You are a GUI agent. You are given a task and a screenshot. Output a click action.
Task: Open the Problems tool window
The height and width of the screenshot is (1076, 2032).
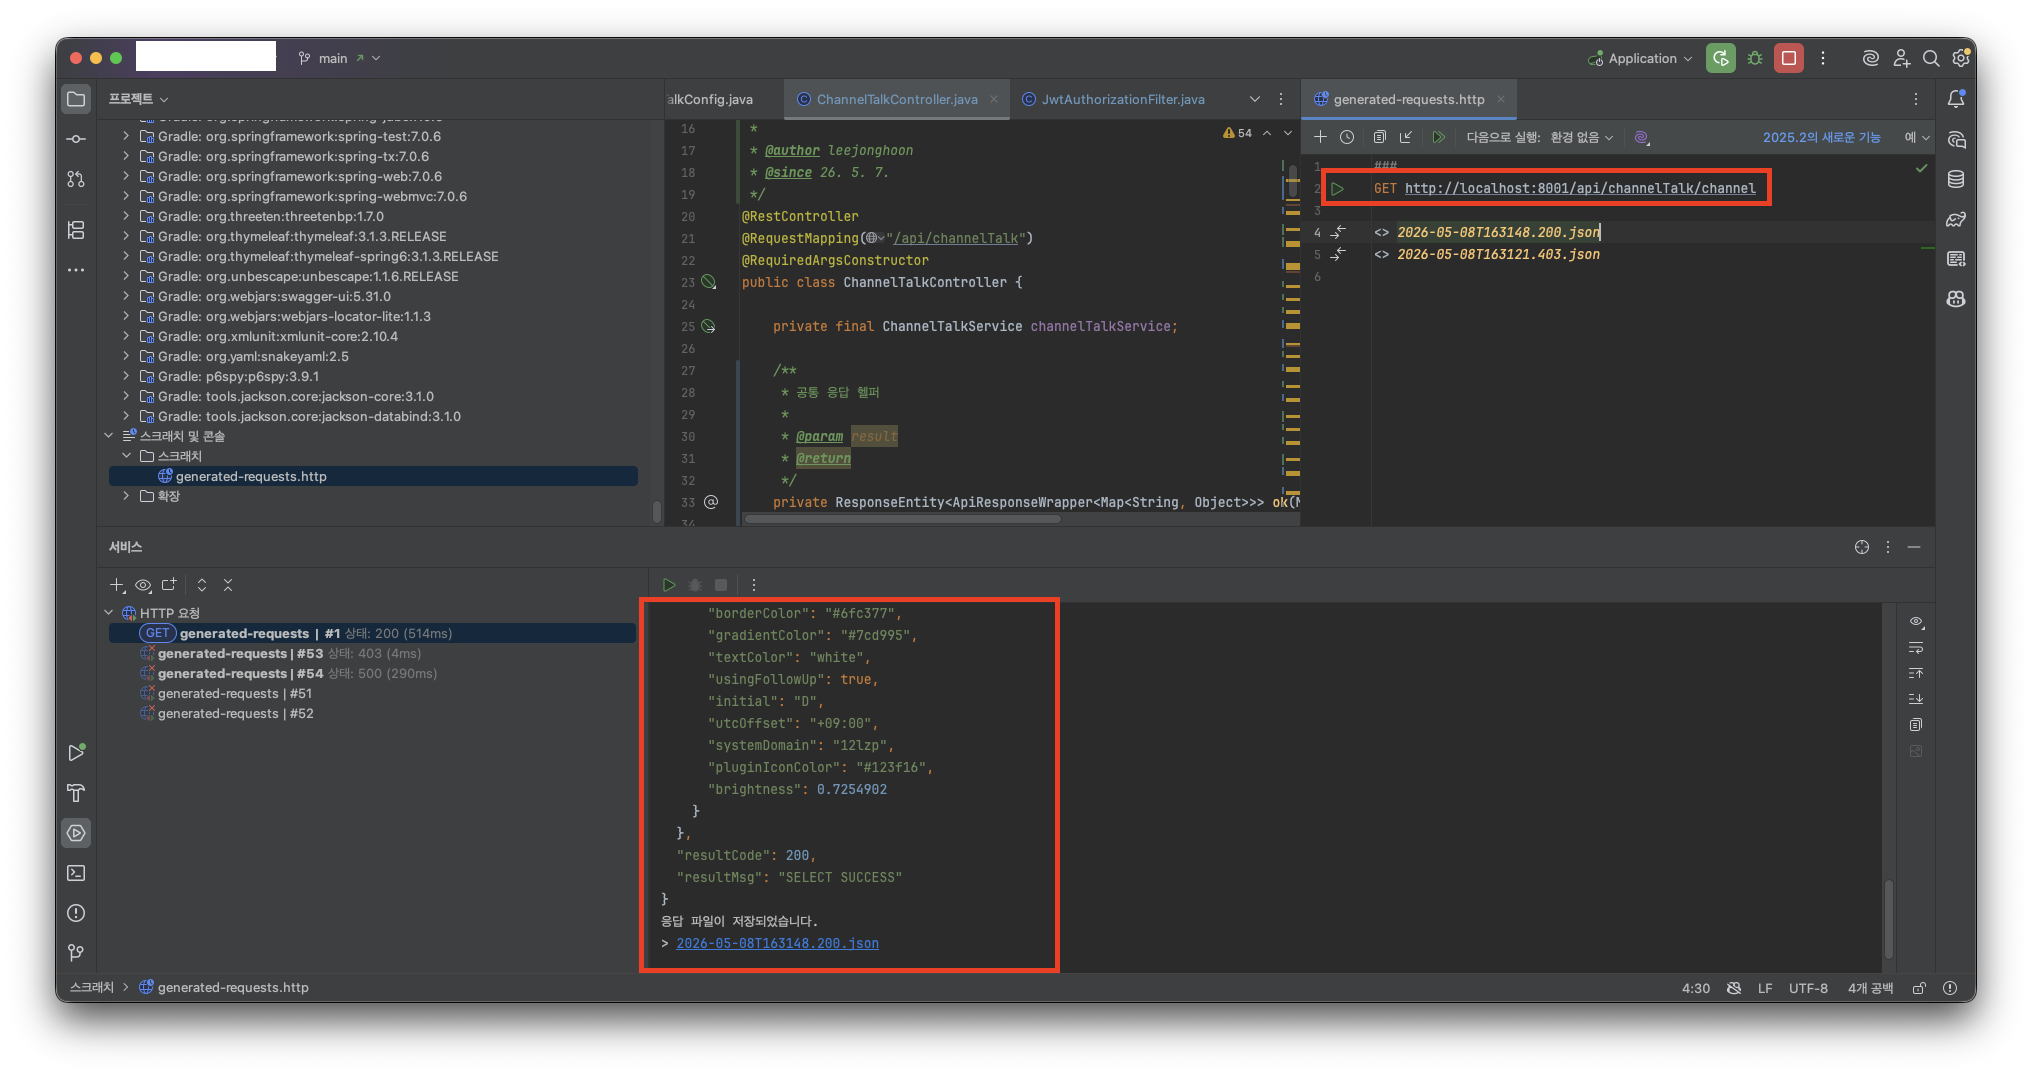76,913
